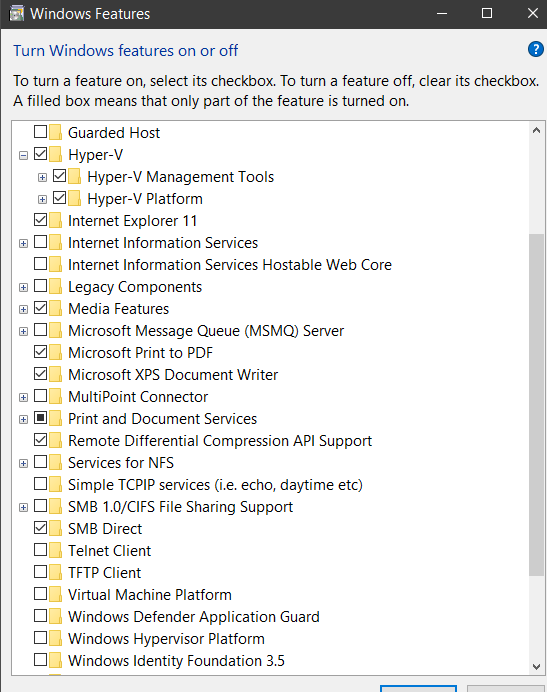The width and height of the screenshot is (547, 692).
Task: Expand Print and Document Services node
Action: click(x=23, y=420)
